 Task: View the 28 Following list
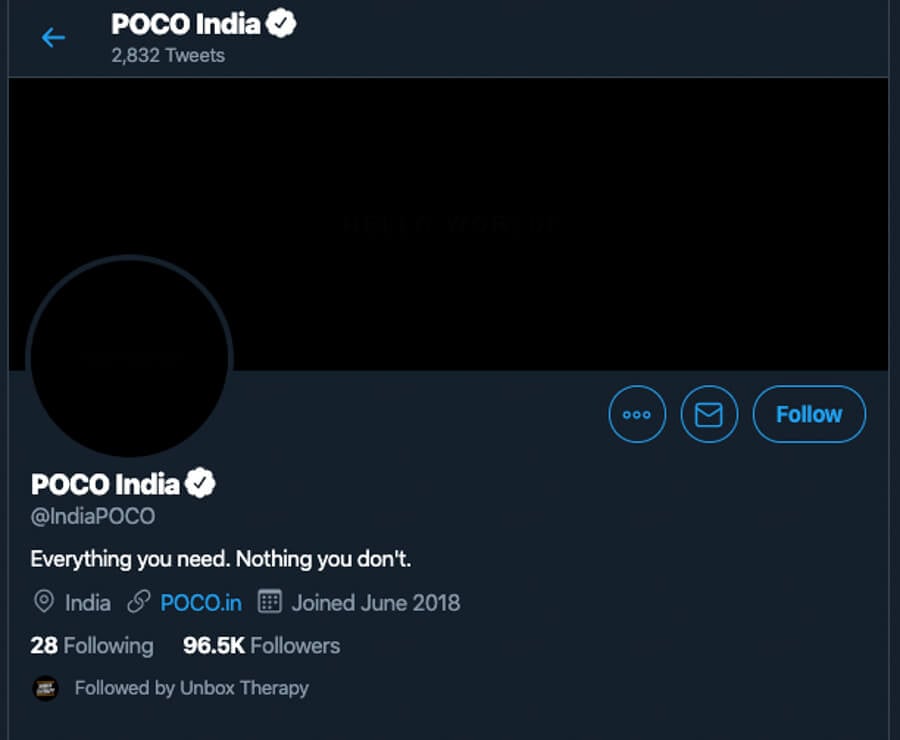(x=92, y=646)
